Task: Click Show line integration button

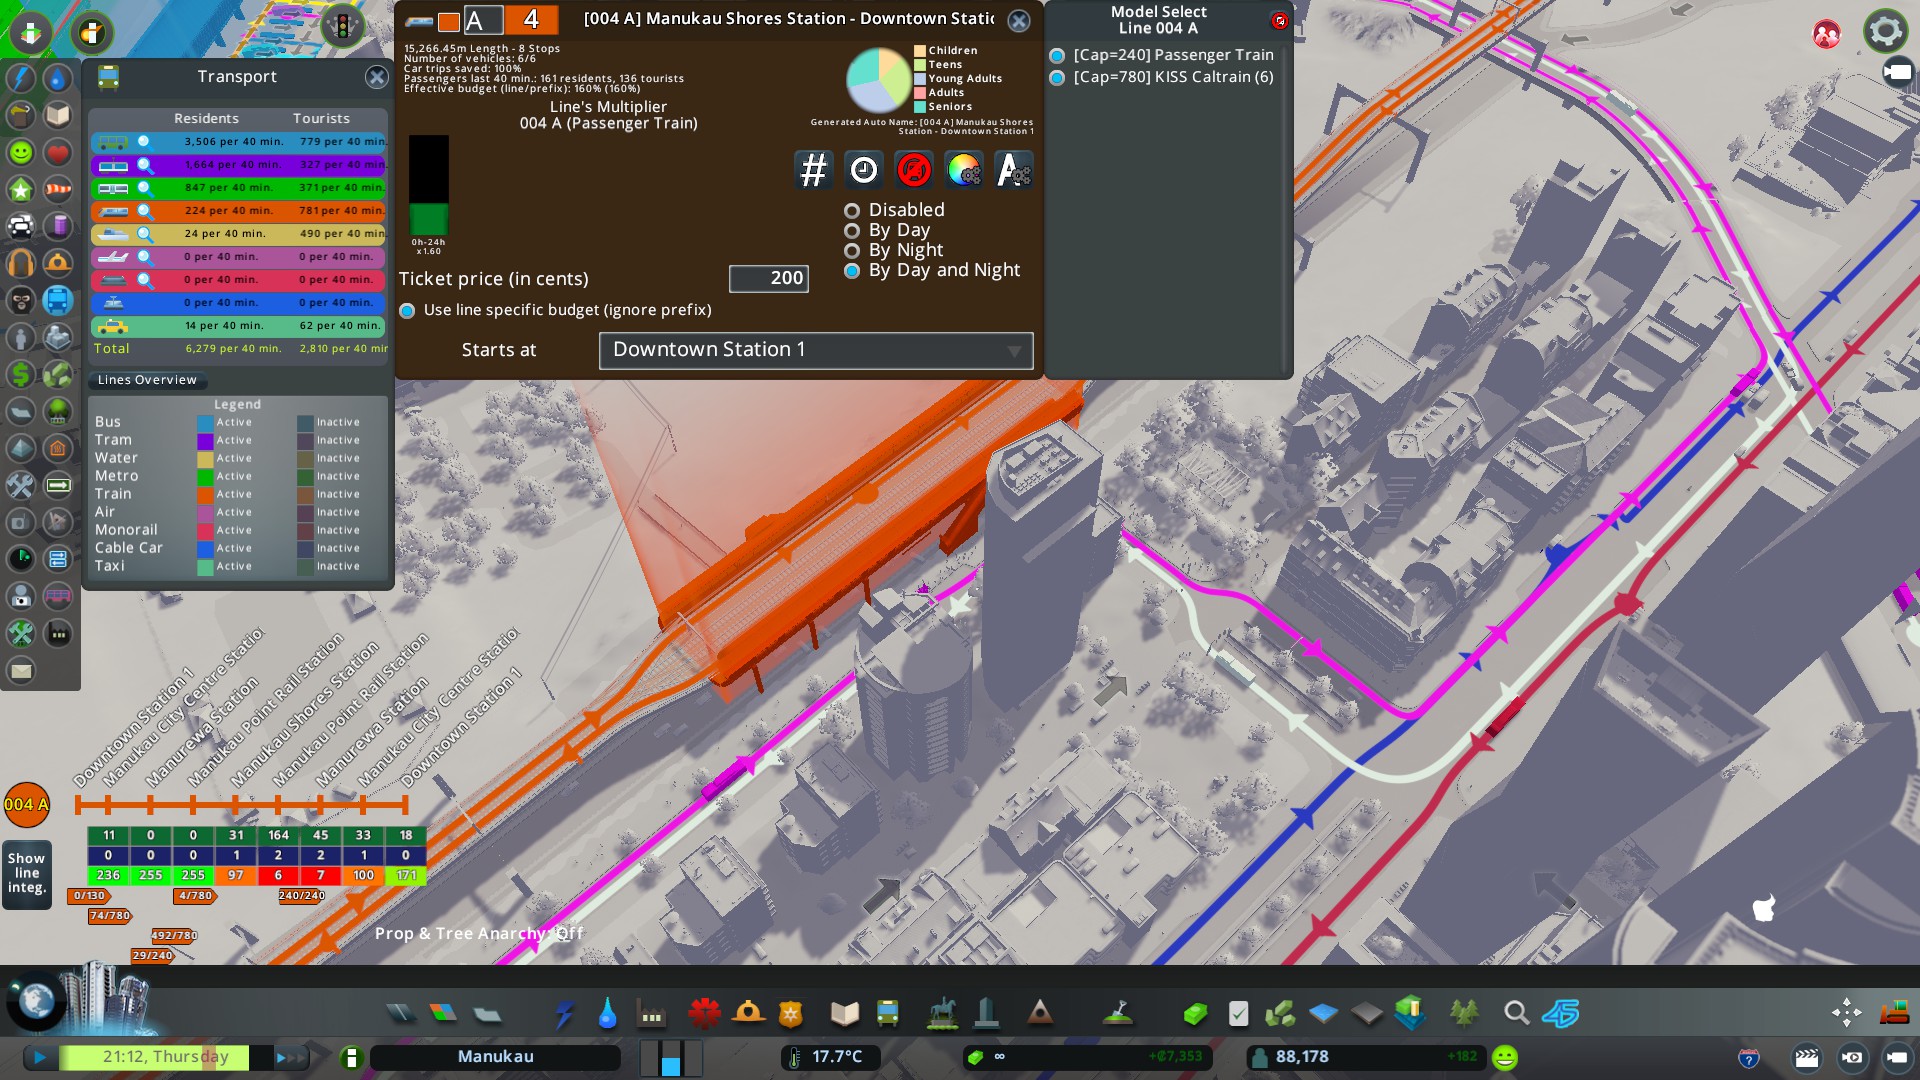Action: pyautogui.click(x=27, y=873)
